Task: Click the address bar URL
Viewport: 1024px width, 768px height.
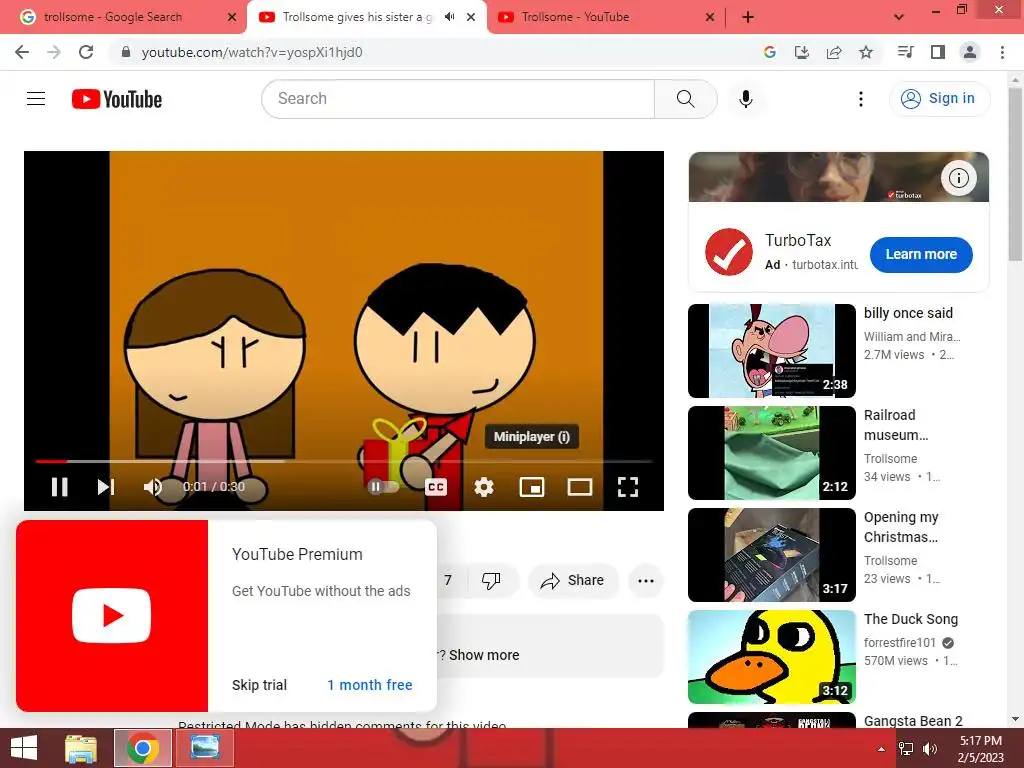Action: tap(252, 52)
